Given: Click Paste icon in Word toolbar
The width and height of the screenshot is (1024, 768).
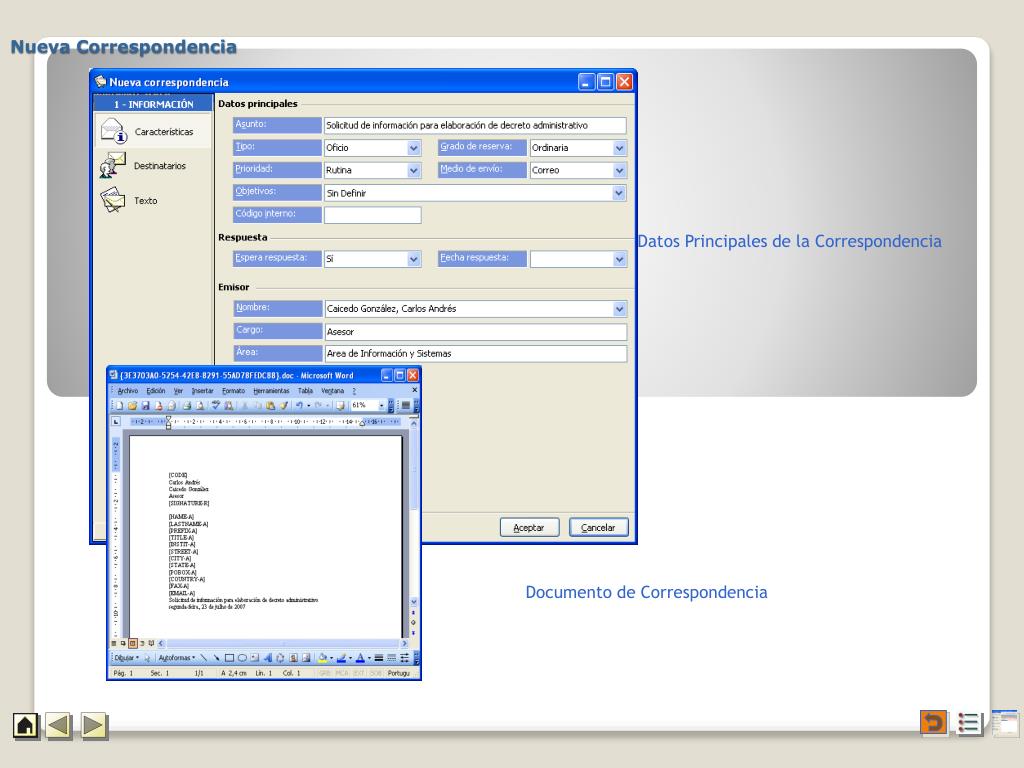Looking at the screenshot, I should tap(270, 406).
